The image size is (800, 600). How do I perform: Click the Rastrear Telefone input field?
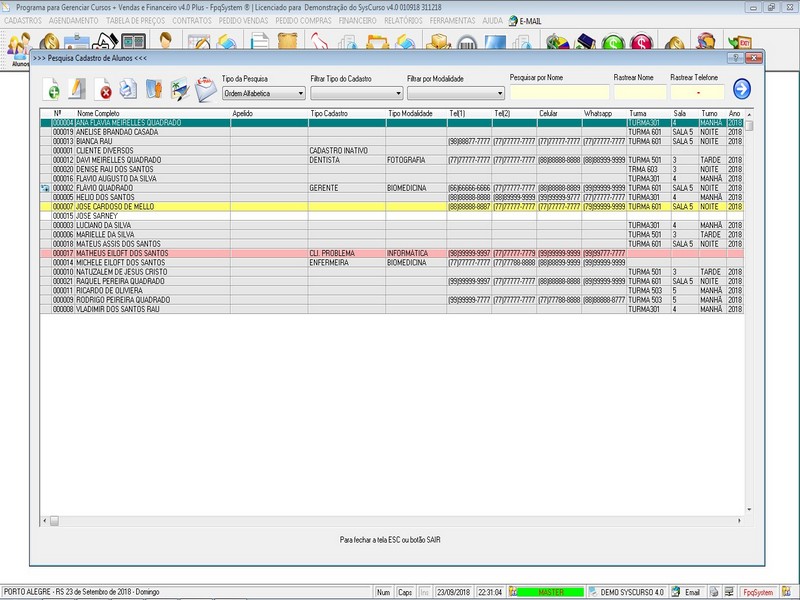tap(697, 92)
